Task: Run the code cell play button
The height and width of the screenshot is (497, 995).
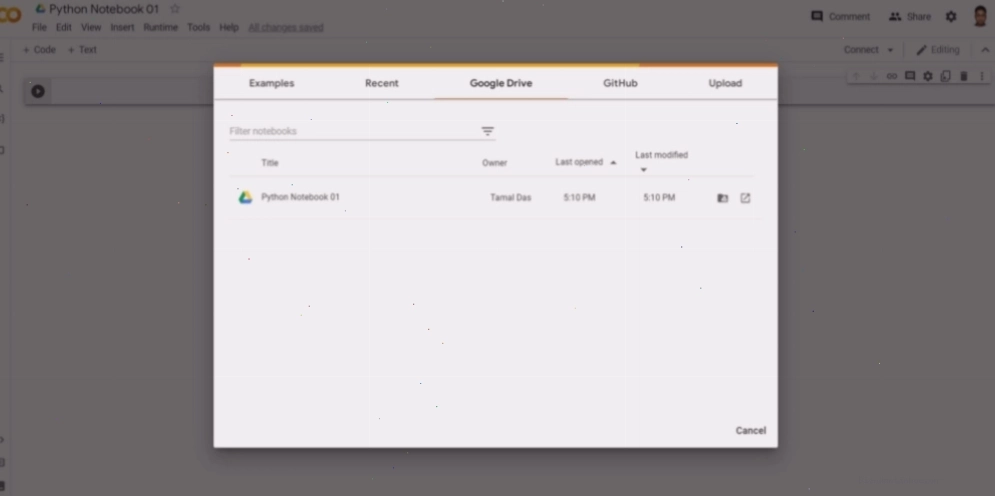Action: [38, 91]
